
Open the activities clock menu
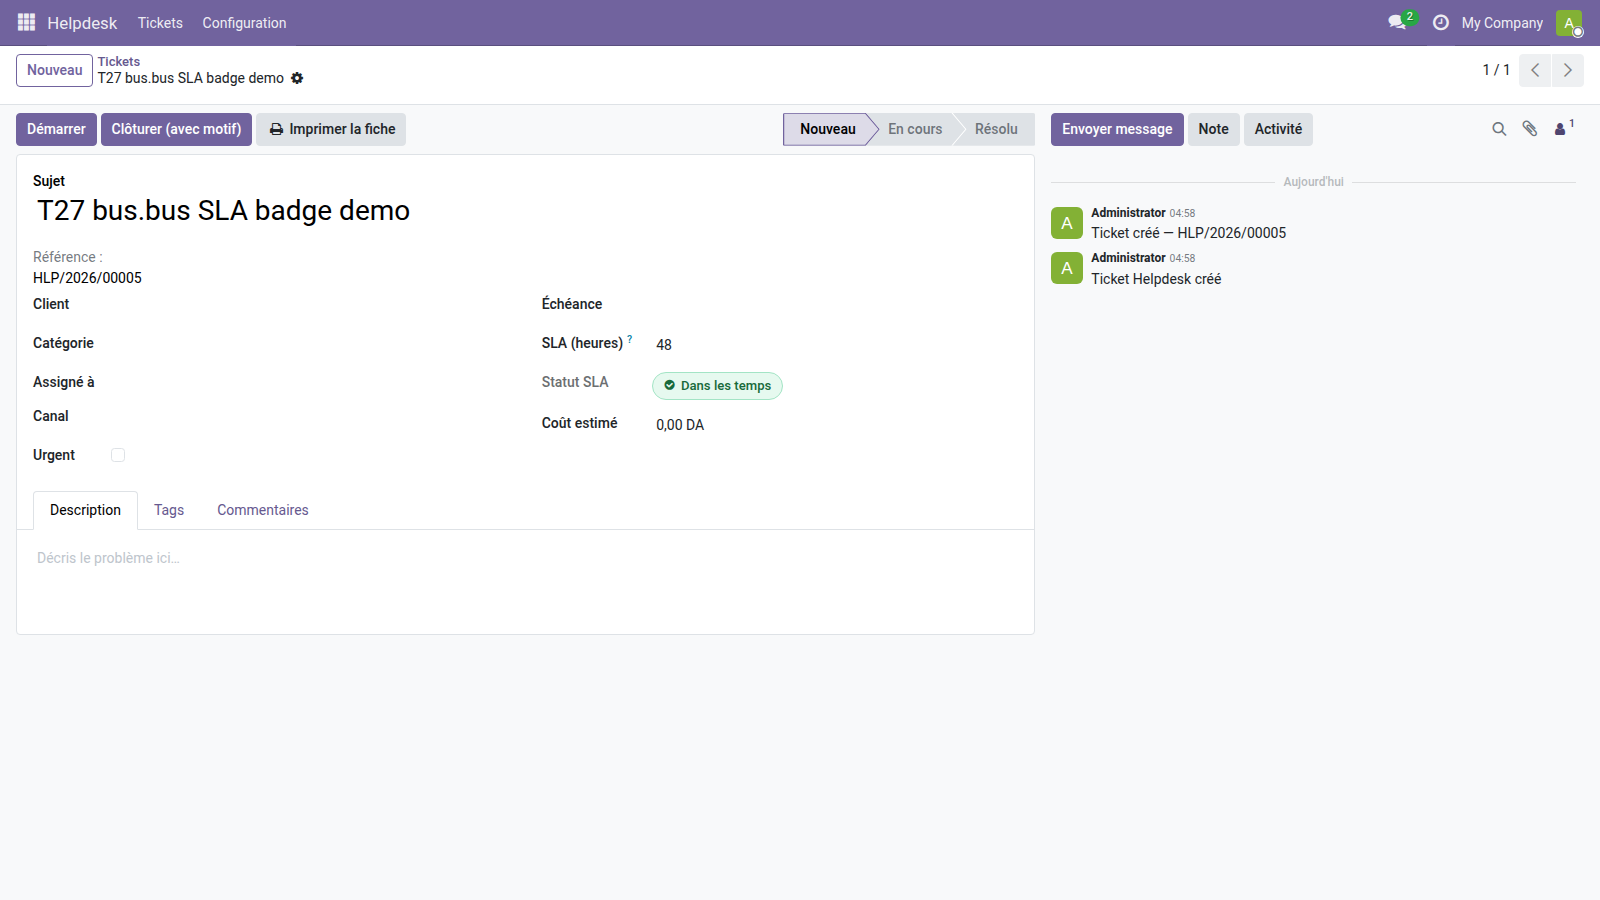pos(1440,22)
